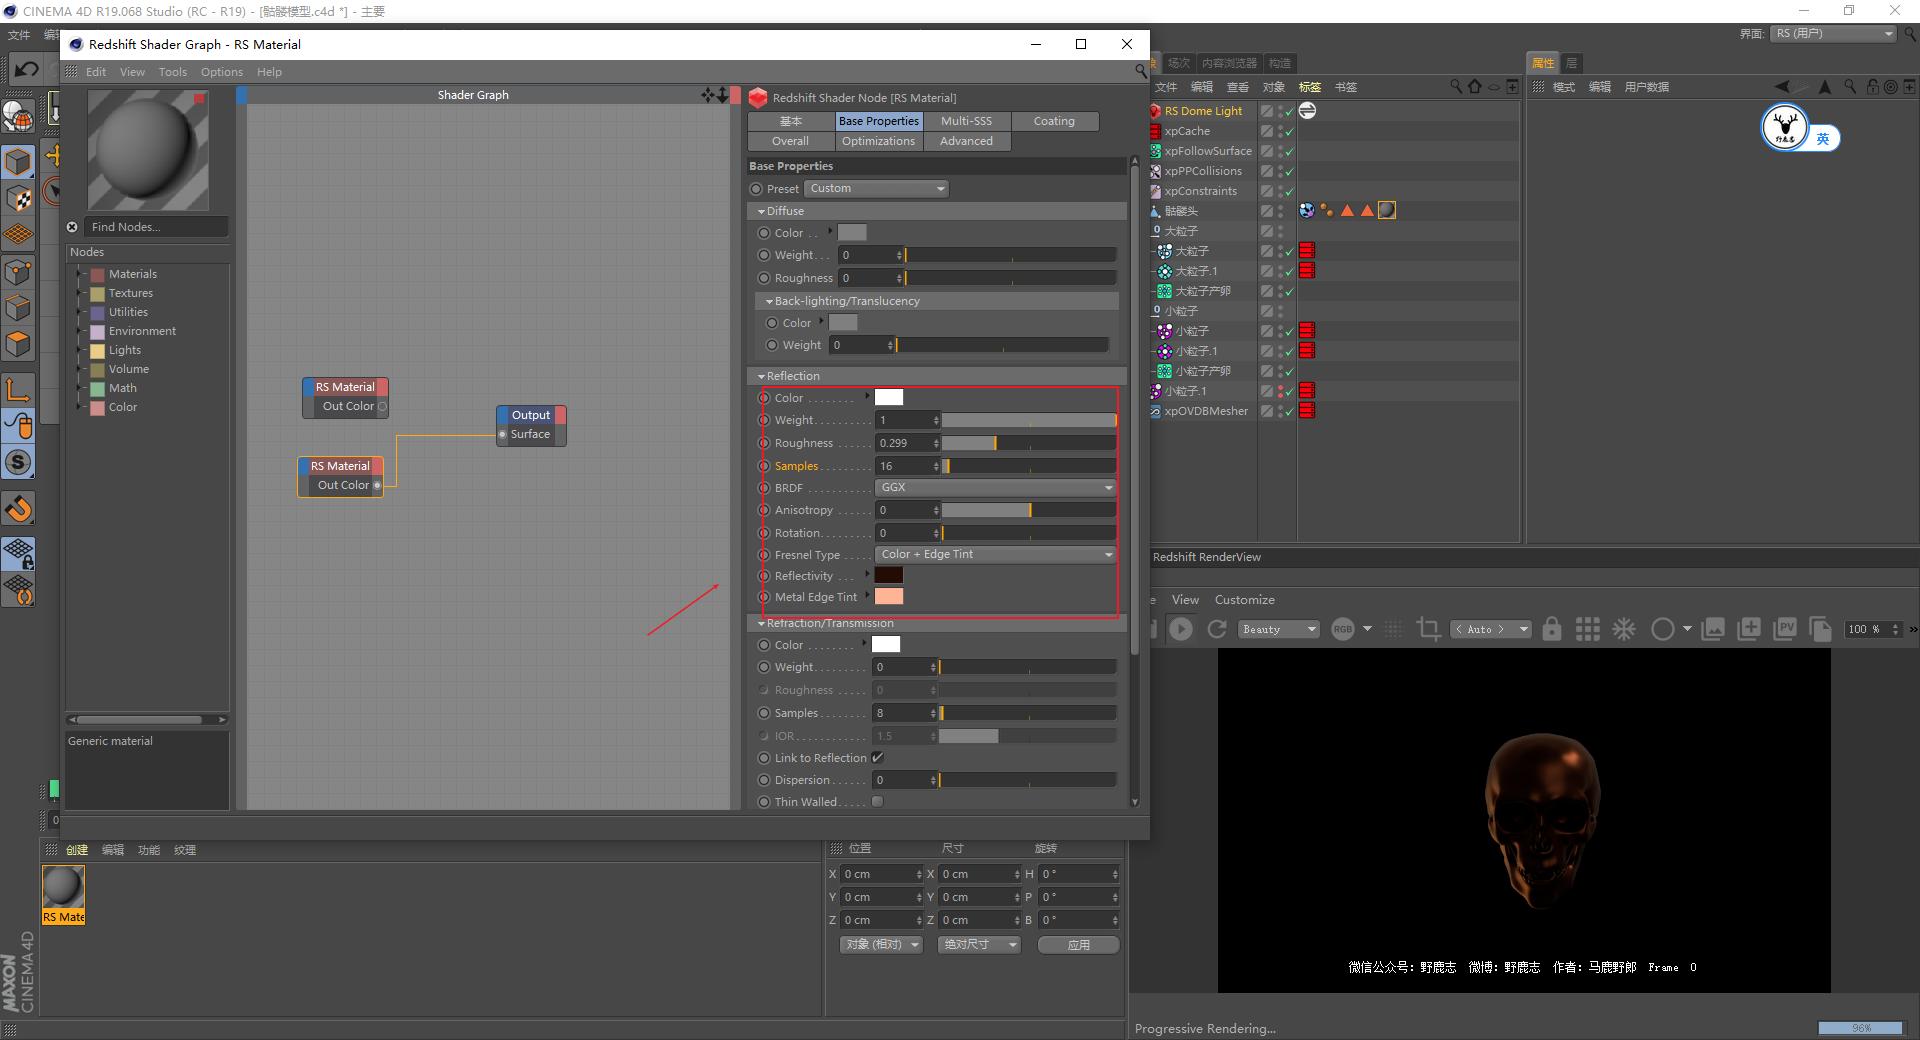This screenshot has height=1040, width=1920.
Task: Start progressive rendering with the play icon in RenderView
Action: pos(1181,629)
